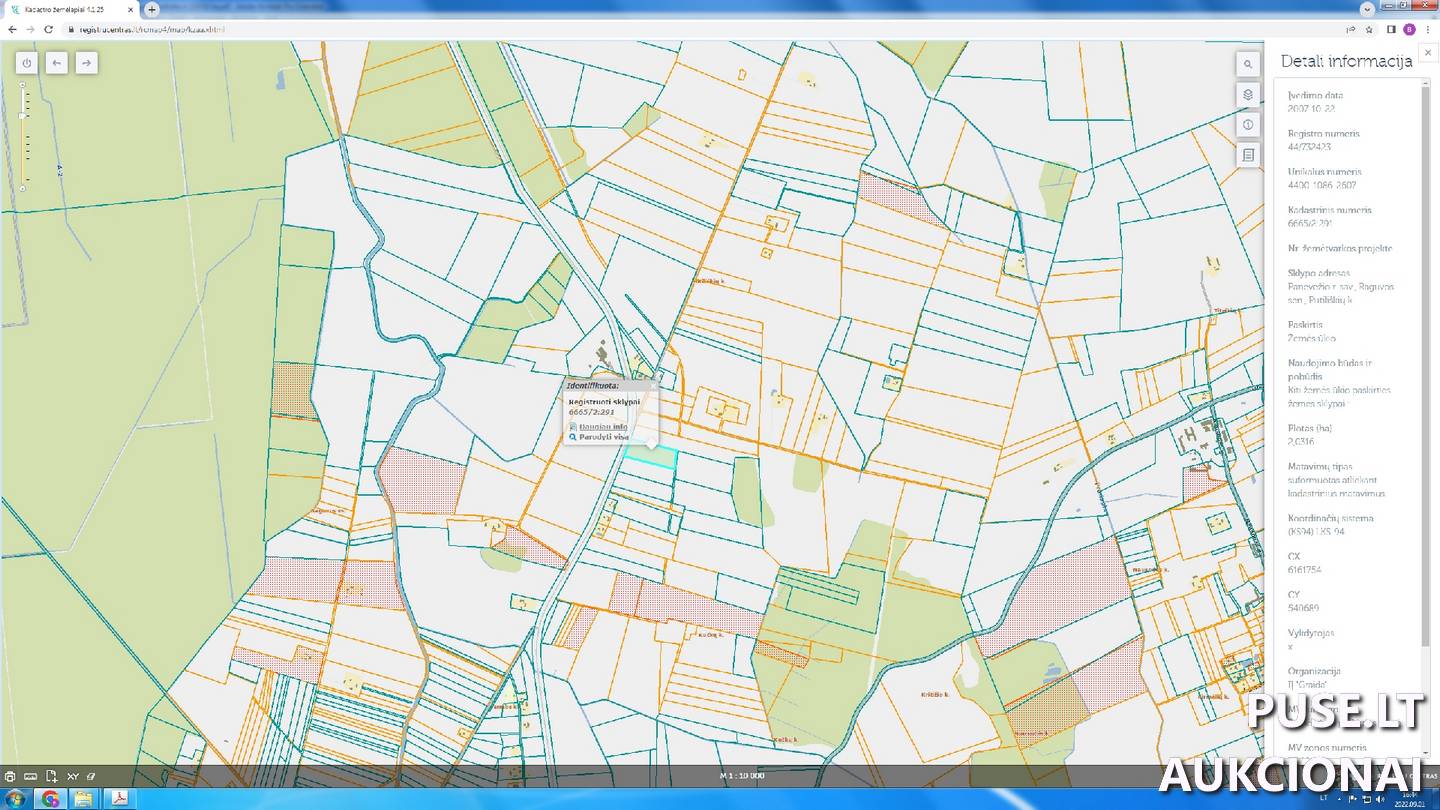Screen dimensions: 1440x810
Task: Go to previous map extent arrow
Action: point(57,63)
